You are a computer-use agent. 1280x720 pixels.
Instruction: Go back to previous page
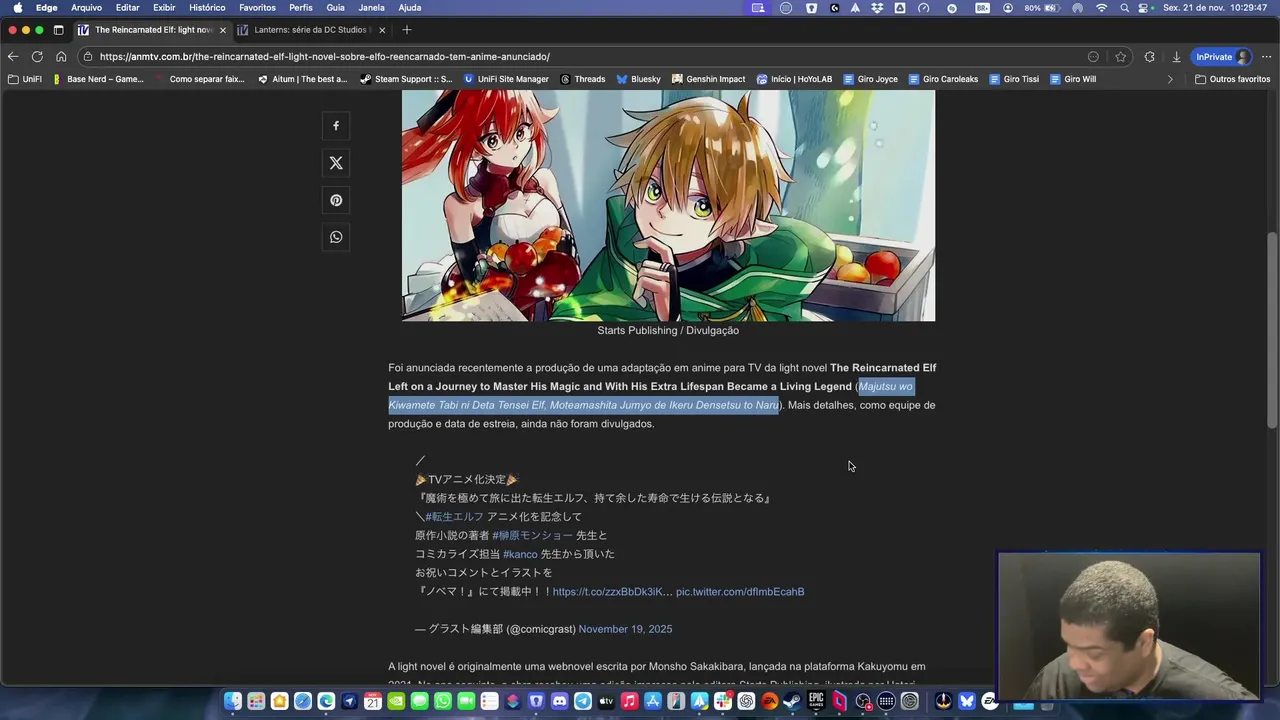pyautogui.click(x=13, y=57)
